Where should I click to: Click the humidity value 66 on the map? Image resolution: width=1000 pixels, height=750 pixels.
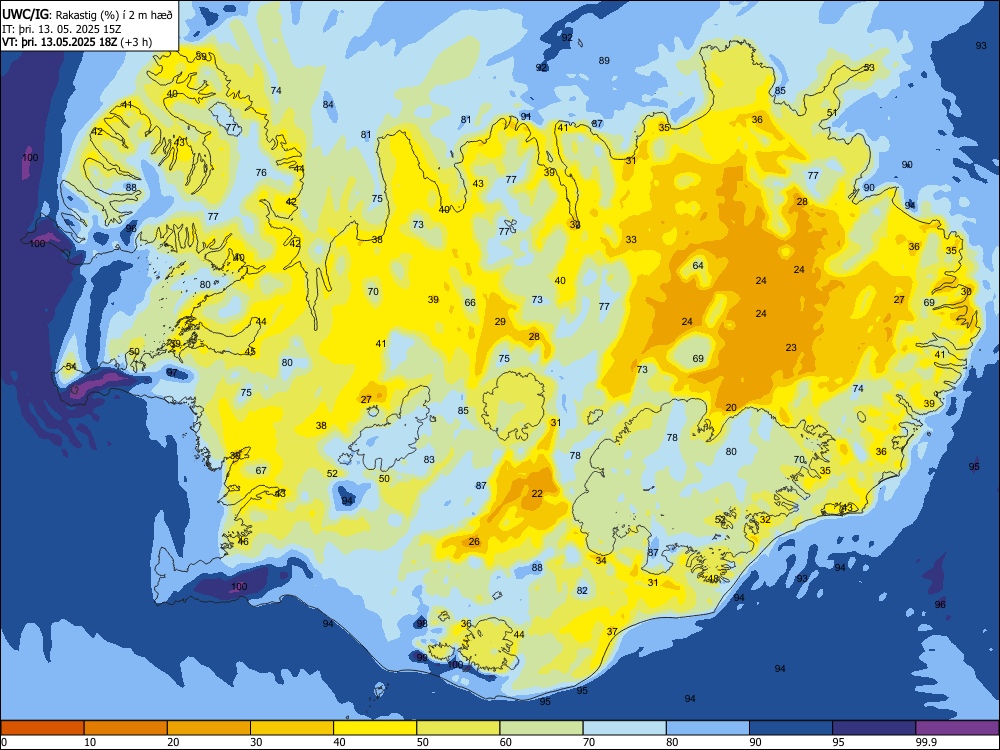pyautogui.click(x=470, y=303)
